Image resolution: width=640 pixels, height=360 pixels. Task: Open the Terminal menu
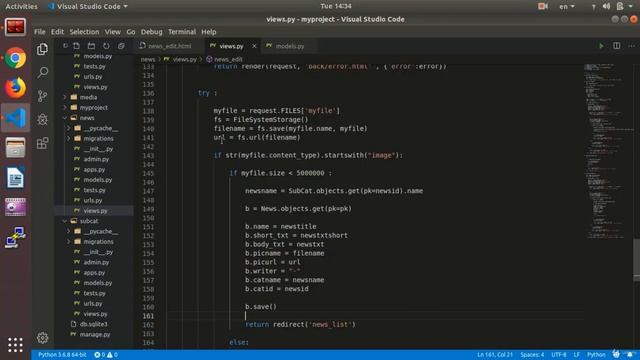[182, 32]
